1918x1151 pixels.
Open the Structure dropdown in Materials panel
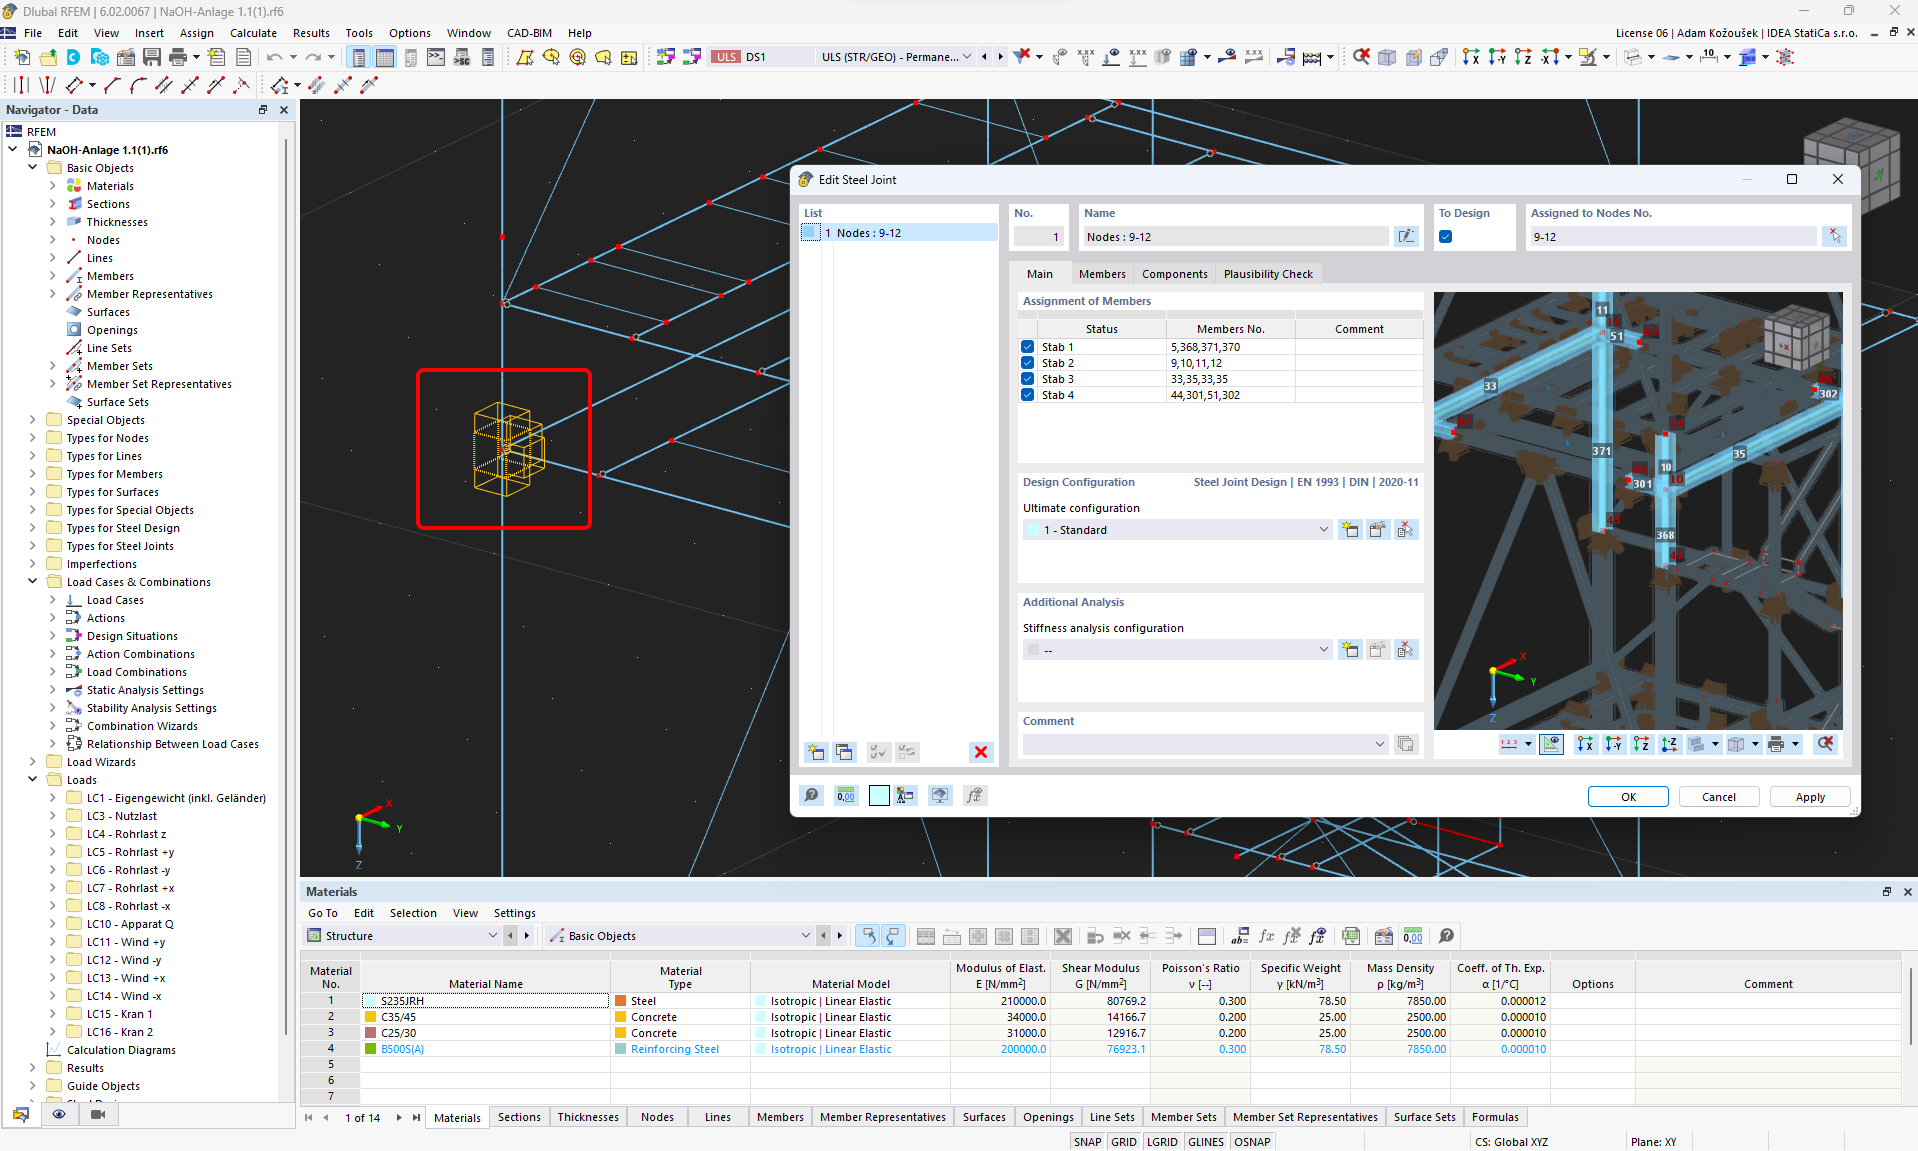pyautogui.click(x=492, y=936)
